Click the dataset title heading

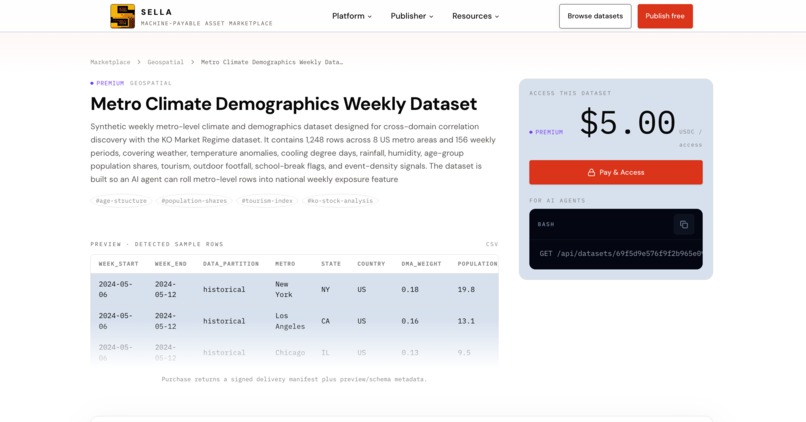(x=284, y=104)
